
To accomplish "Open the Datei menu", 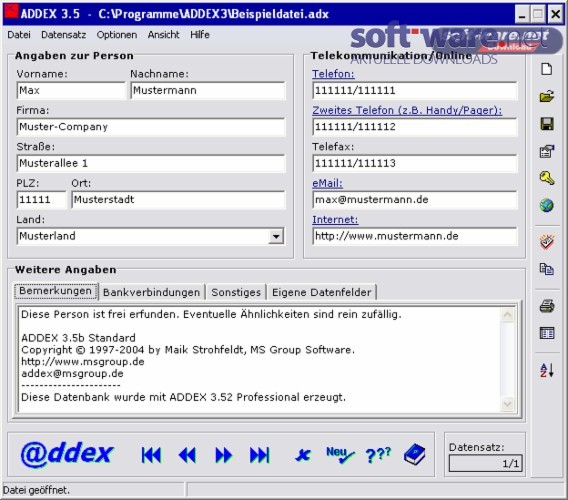I will [x=19, y=35].
